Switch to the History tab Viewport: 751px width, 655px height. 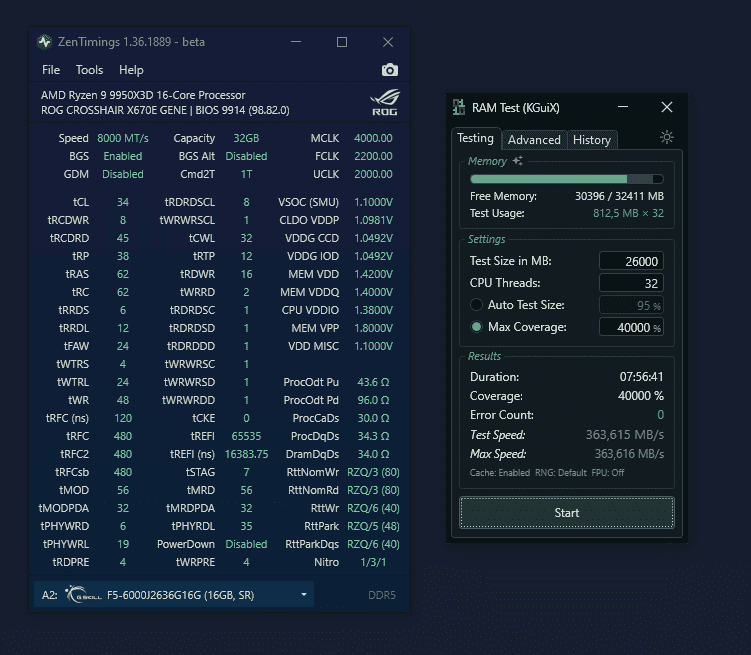592,140
